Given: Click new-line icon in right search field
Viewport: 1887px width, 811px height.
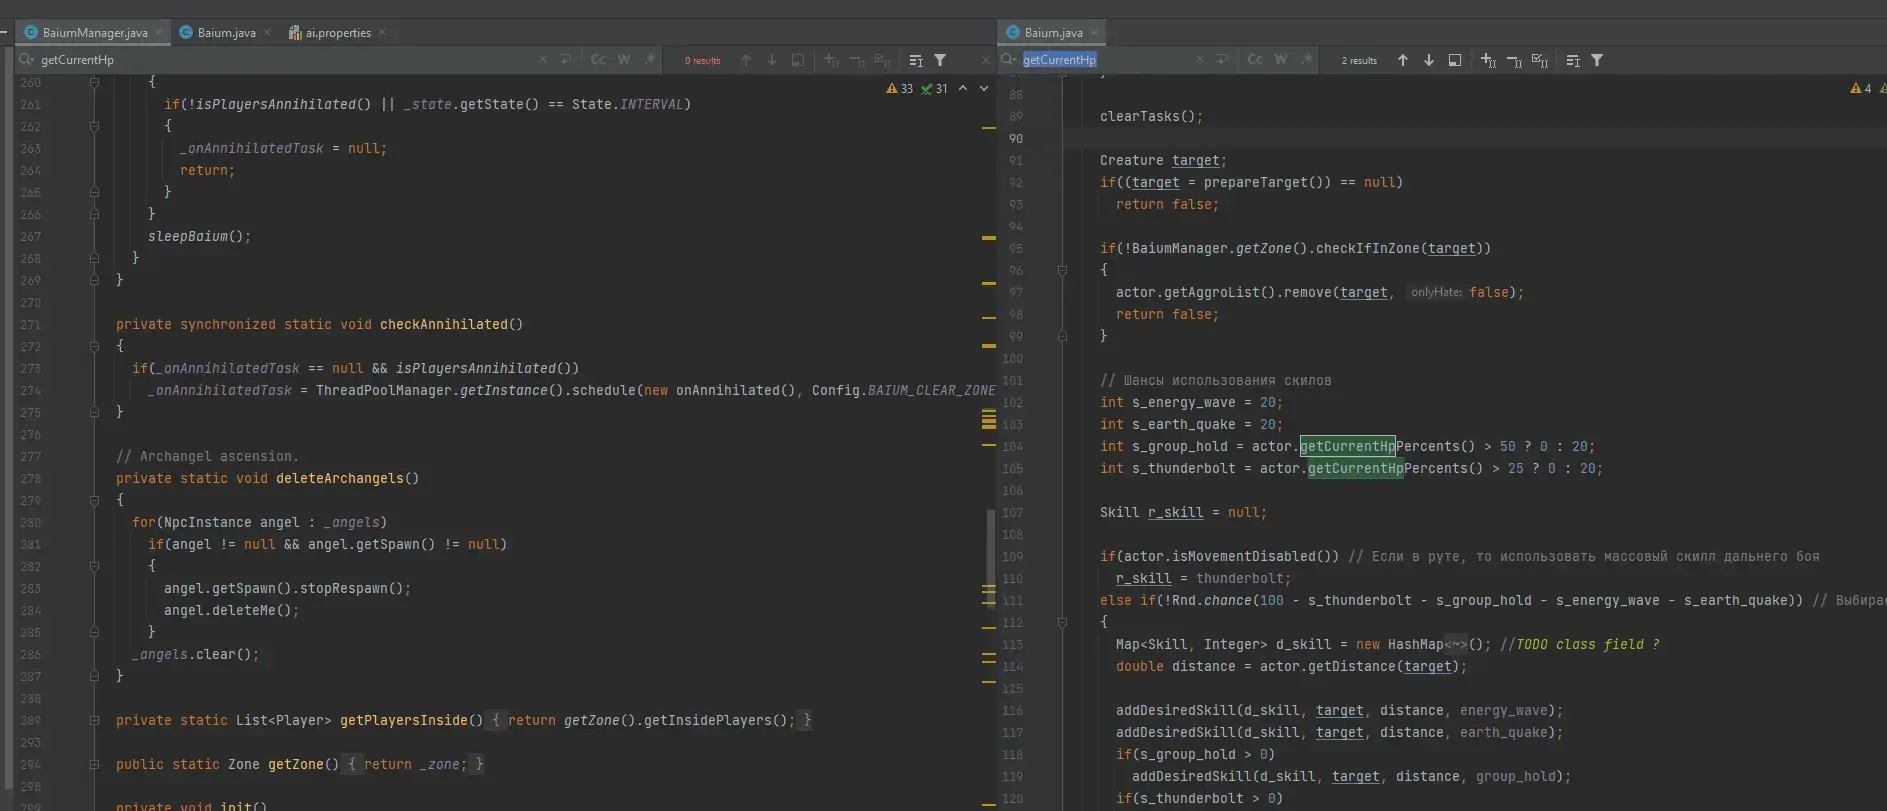Looking at the screenshot, I should (x=1223, y=60).
